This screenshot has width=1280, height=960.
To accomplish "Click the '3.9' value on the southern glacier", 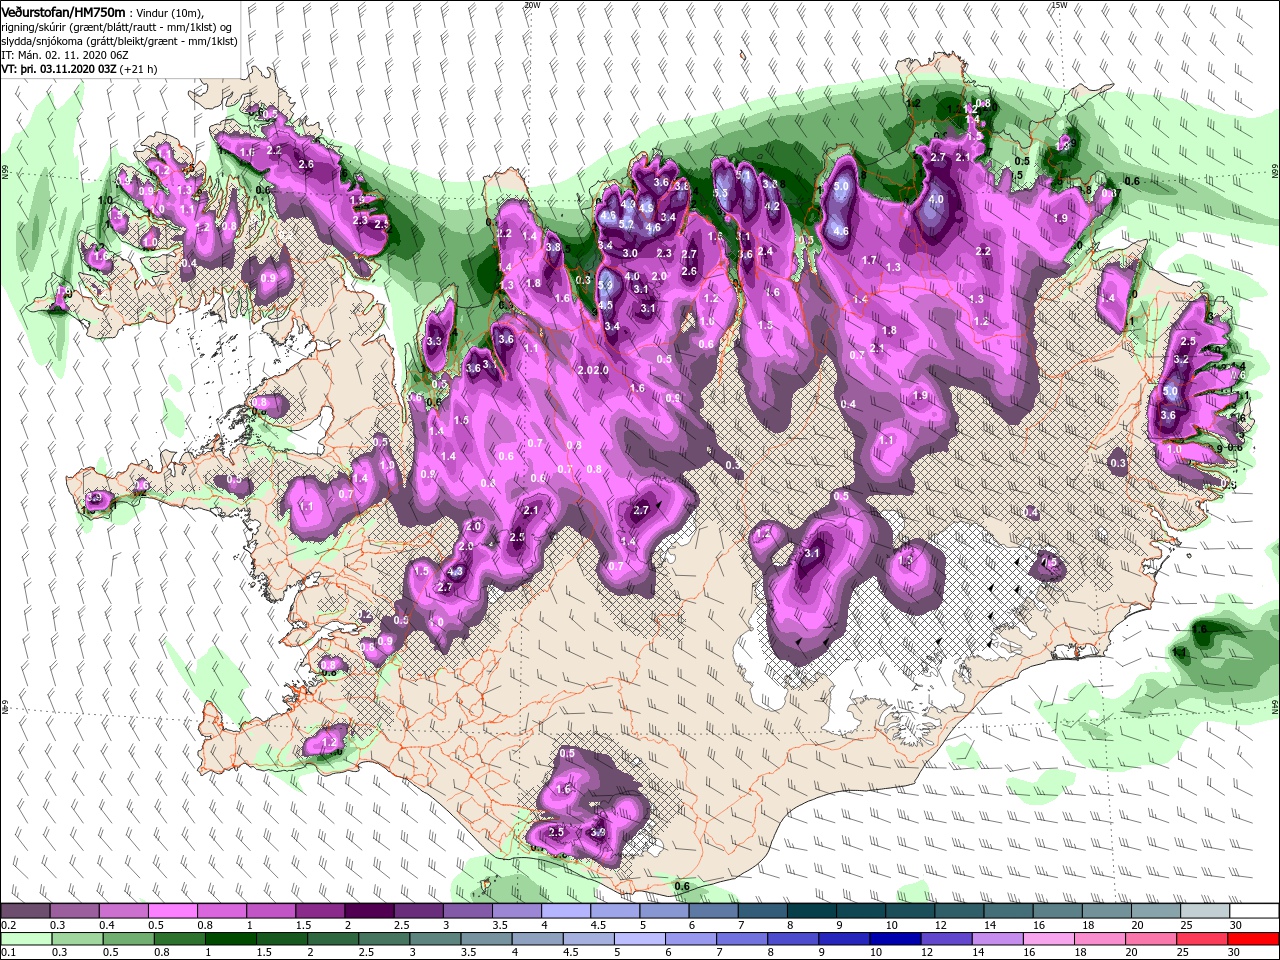I will point(598,831).
